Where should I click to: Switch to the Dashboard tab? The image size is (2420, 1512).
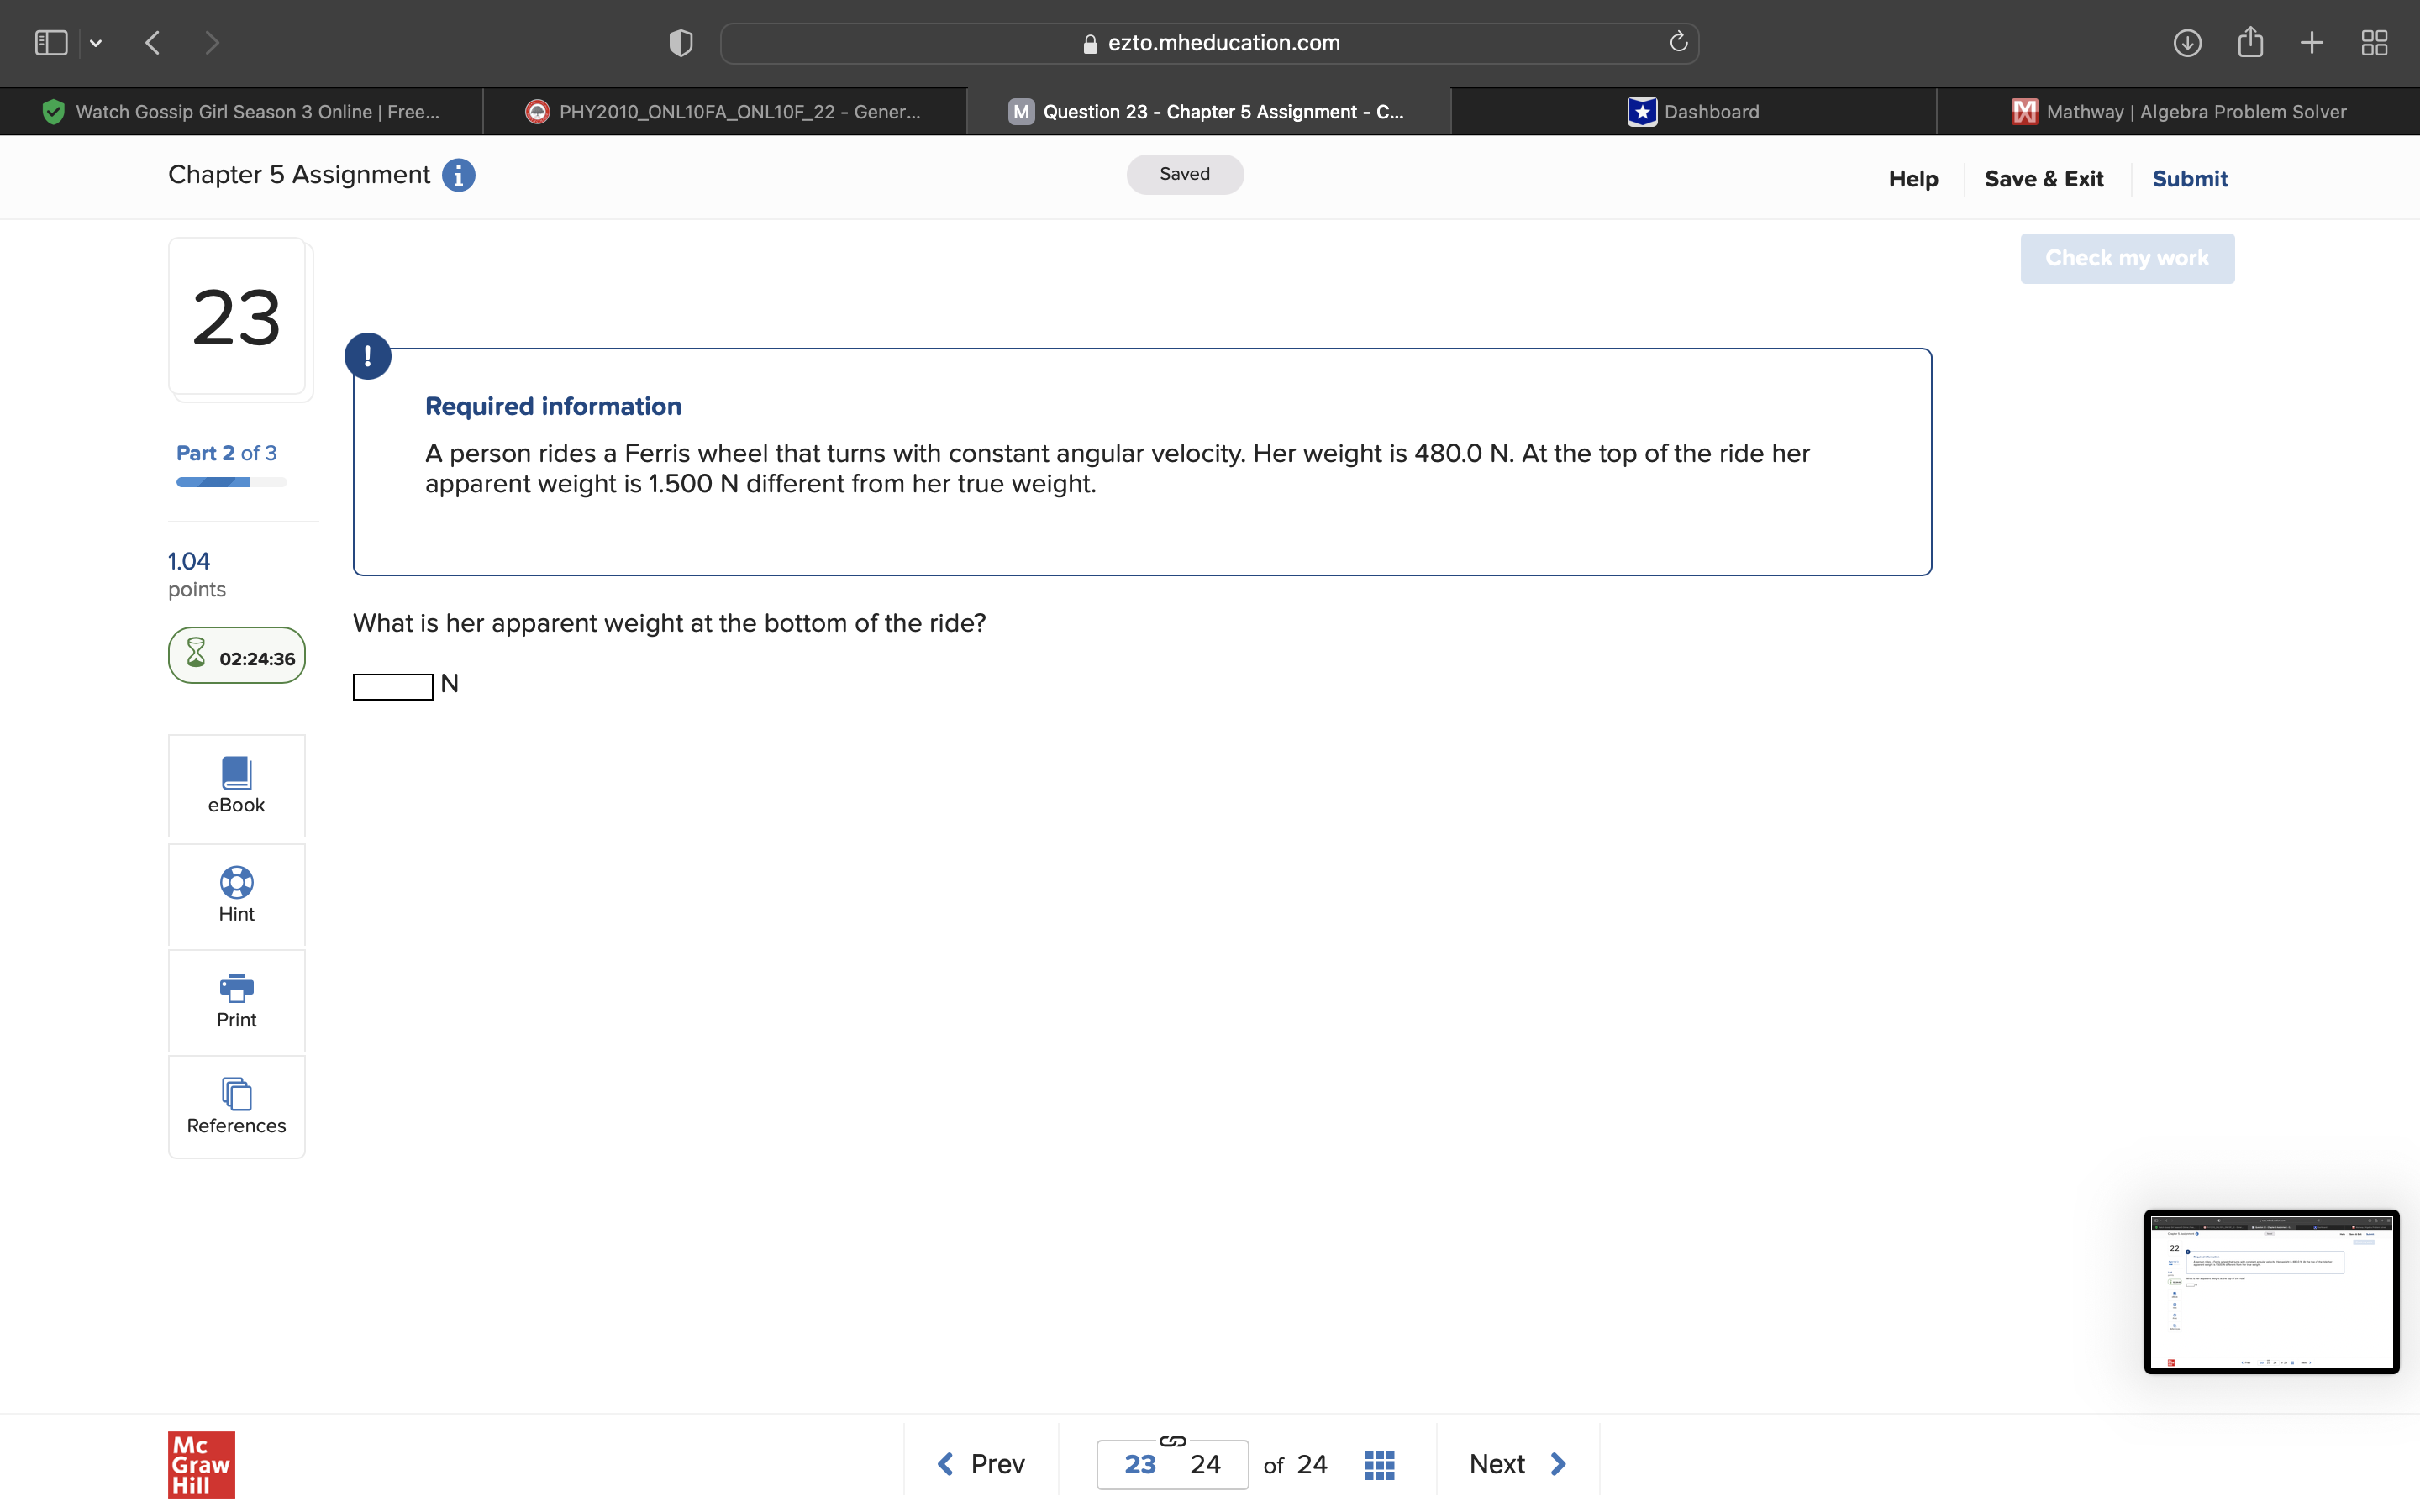click(x=1694, y=112)
